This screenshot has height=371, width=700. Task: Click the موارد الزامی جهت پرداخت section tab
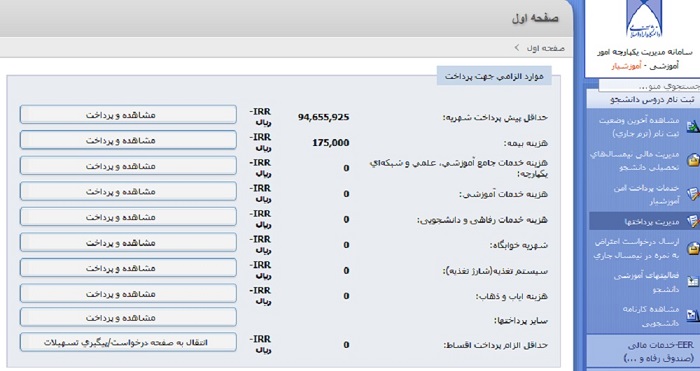click(494, 76)
